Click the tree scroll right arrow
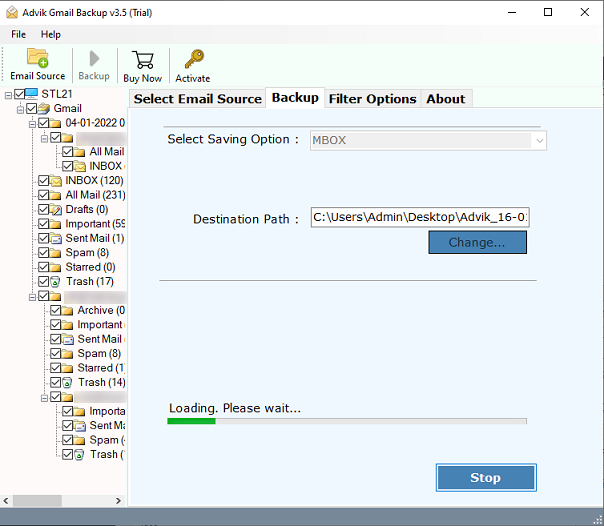The height and width of the screenshot is (526, 604). (118, 501)
